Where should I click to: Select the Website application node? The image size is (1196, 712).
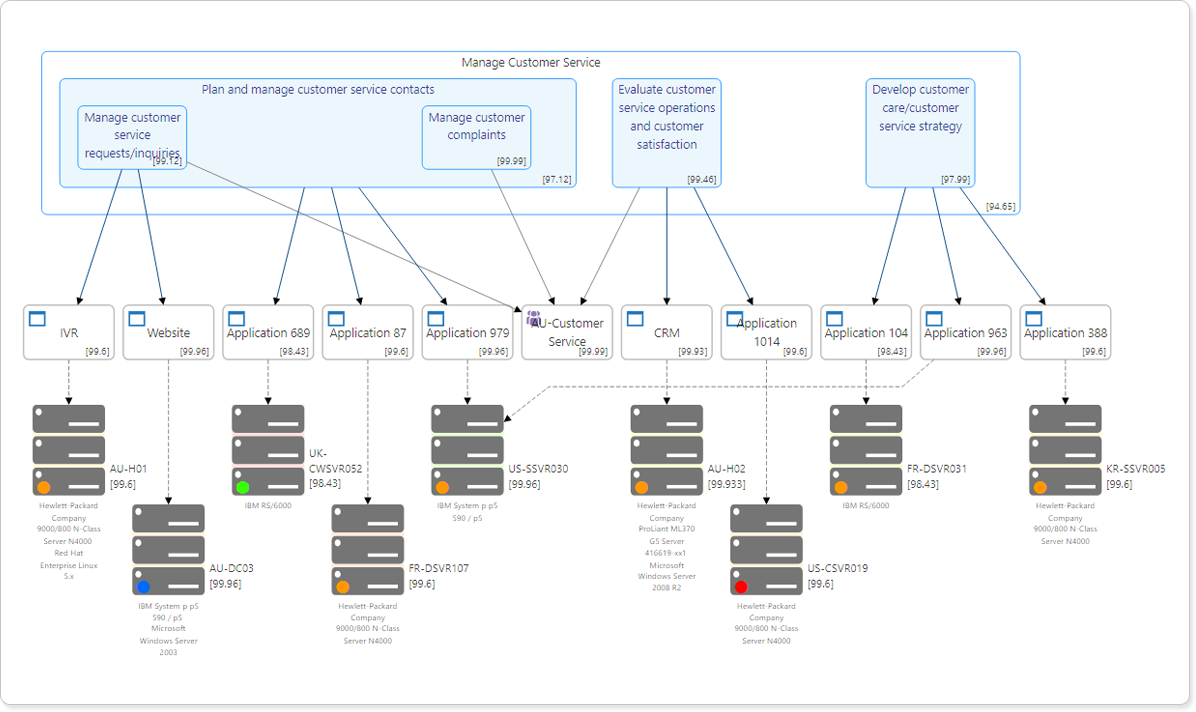pos(167,331)
